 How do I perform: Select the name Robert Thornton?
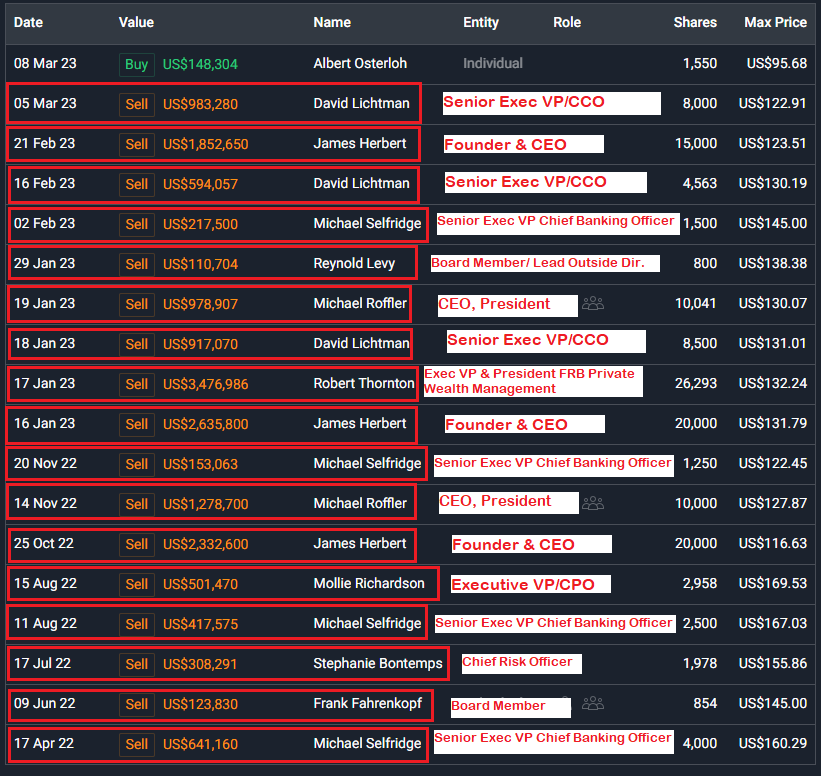click(x=364, y=383)
